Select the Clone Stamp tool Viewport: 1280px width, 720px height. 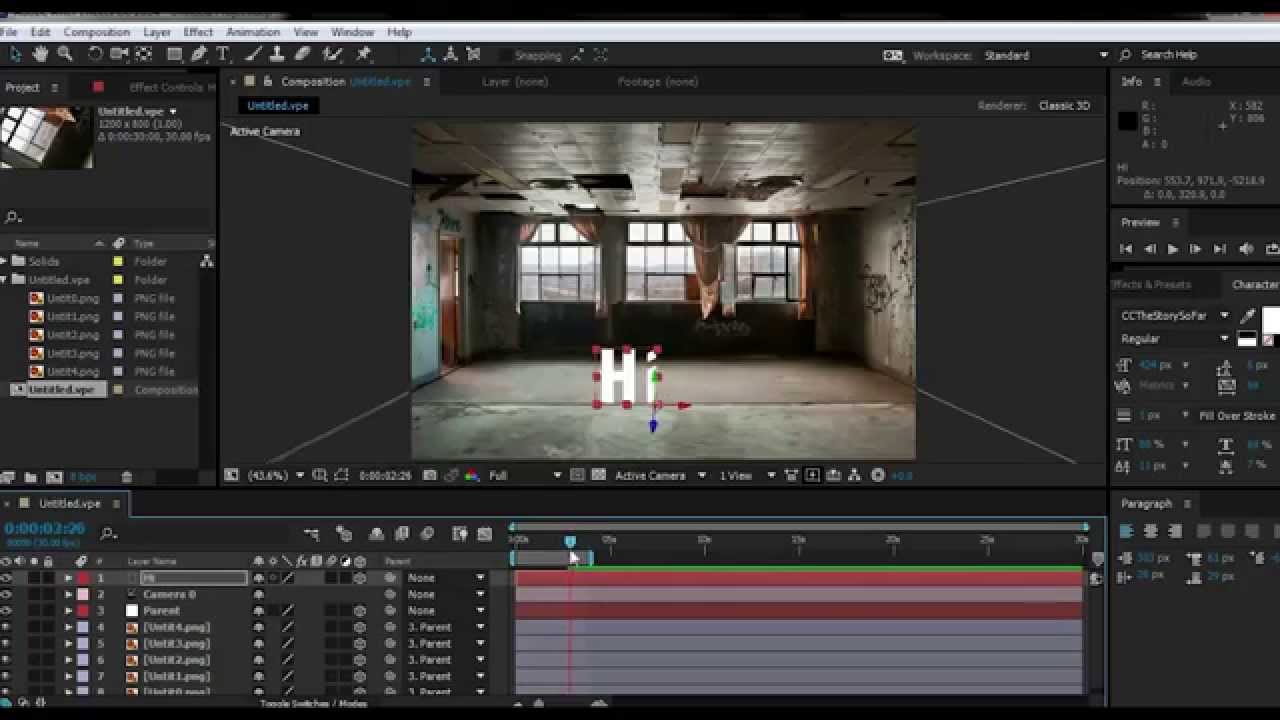278,54
